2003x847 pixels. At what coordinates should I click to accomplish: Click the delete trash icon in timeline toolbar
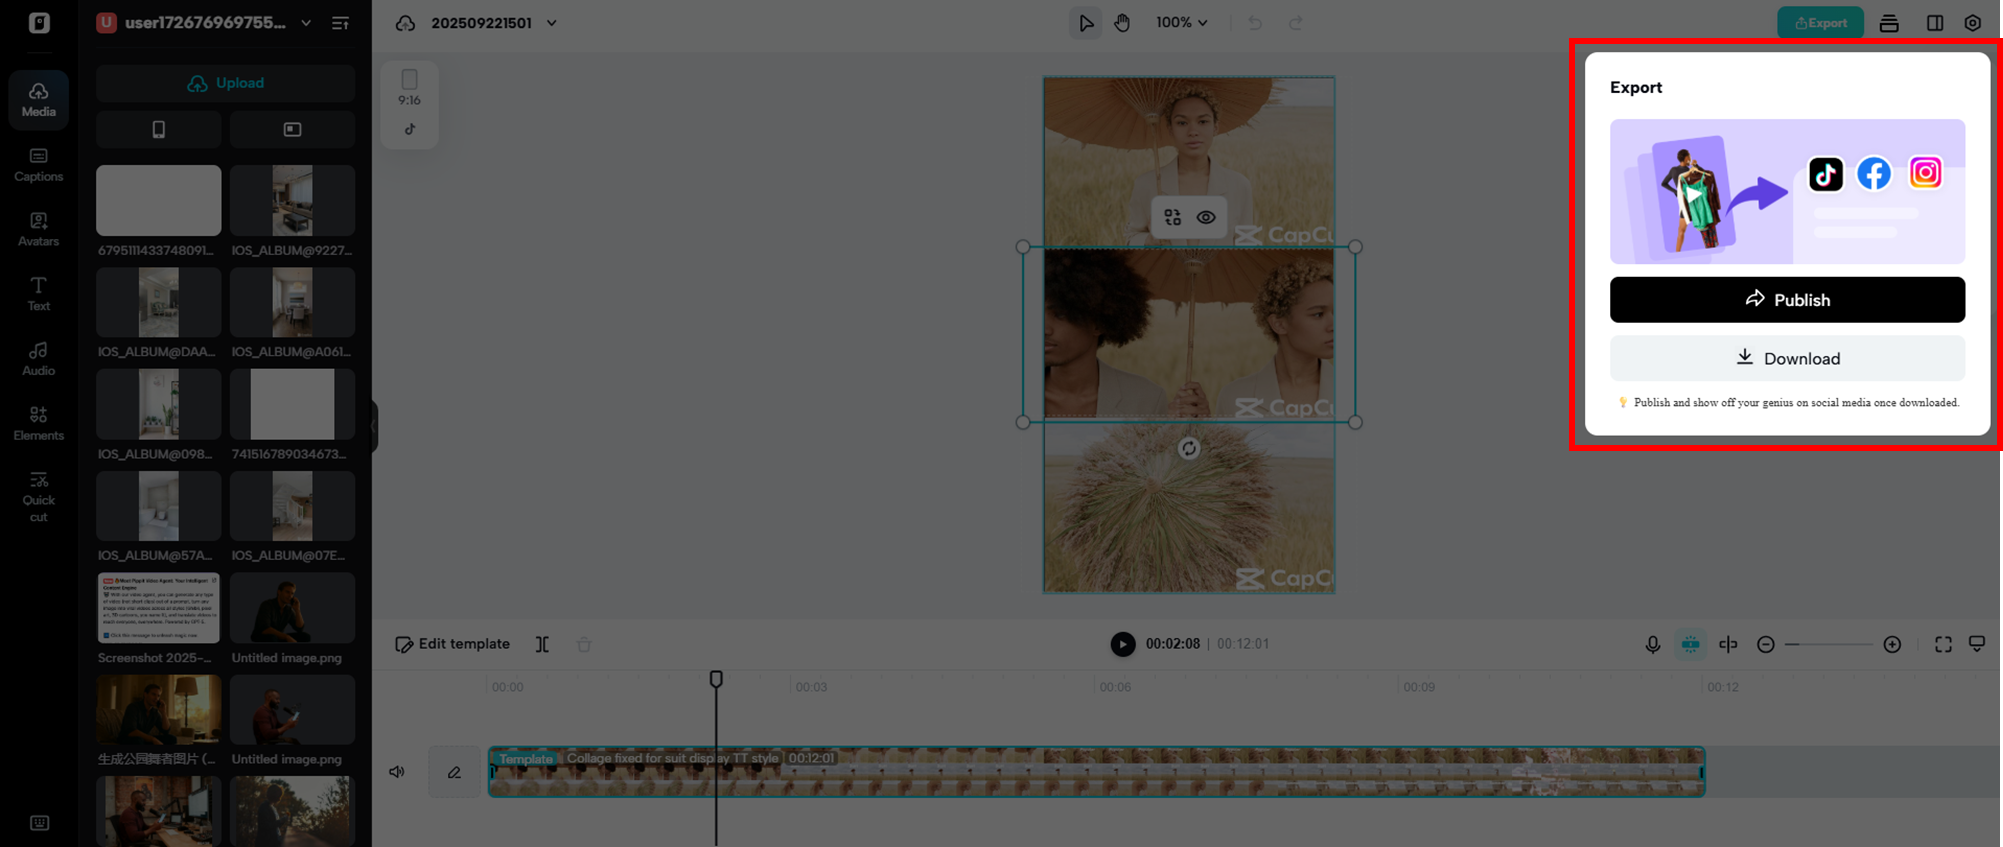(584, 645)
